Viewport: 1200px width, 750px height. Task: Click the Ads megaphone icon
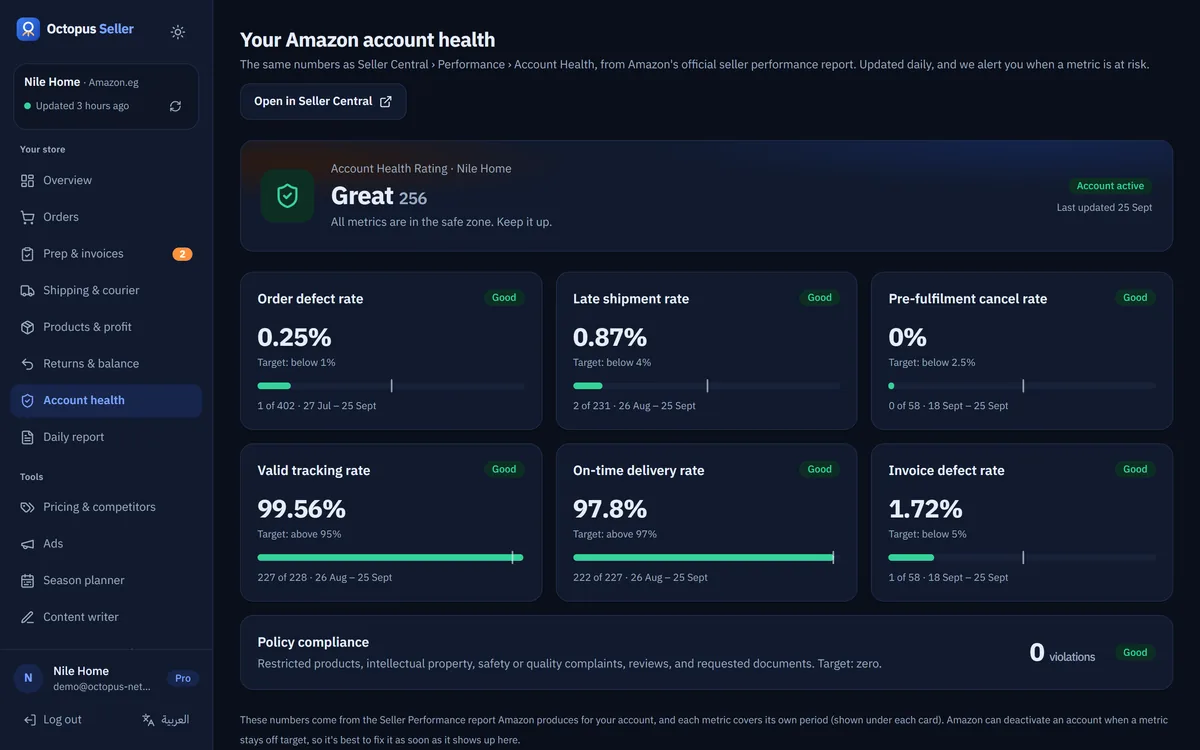(x=27, y=544)
